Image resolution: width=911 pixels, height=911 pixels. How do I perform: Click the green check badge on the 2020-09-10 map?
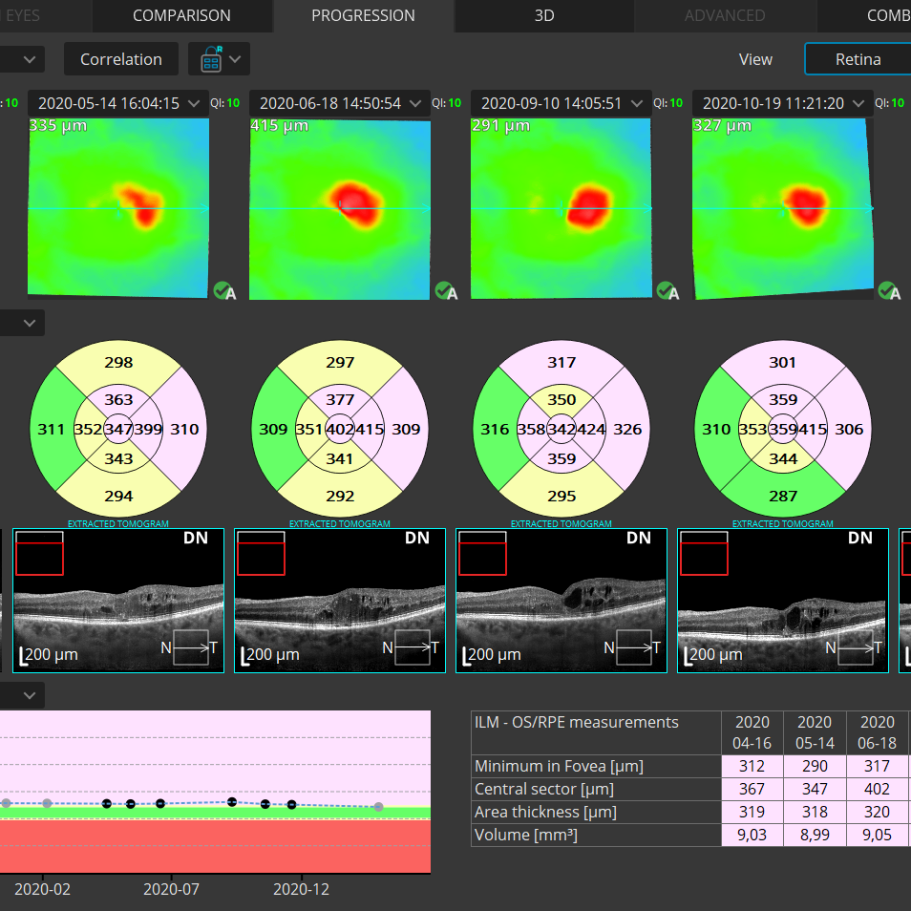click(667, 291)
